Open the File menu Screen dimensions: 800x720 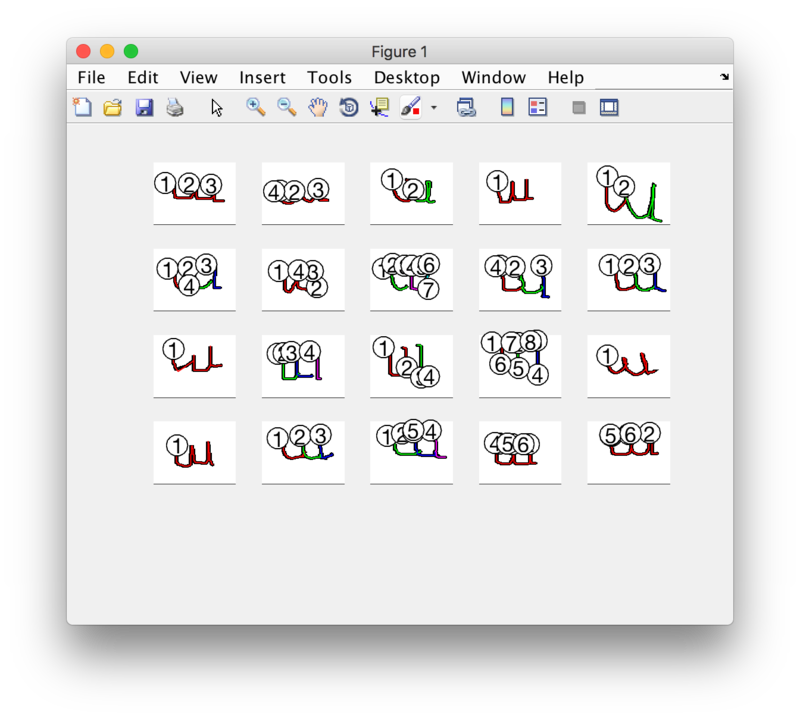click(91, 78)
